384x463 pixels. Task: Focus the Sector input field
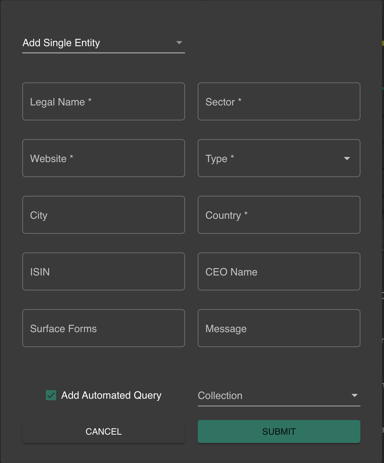279,101
